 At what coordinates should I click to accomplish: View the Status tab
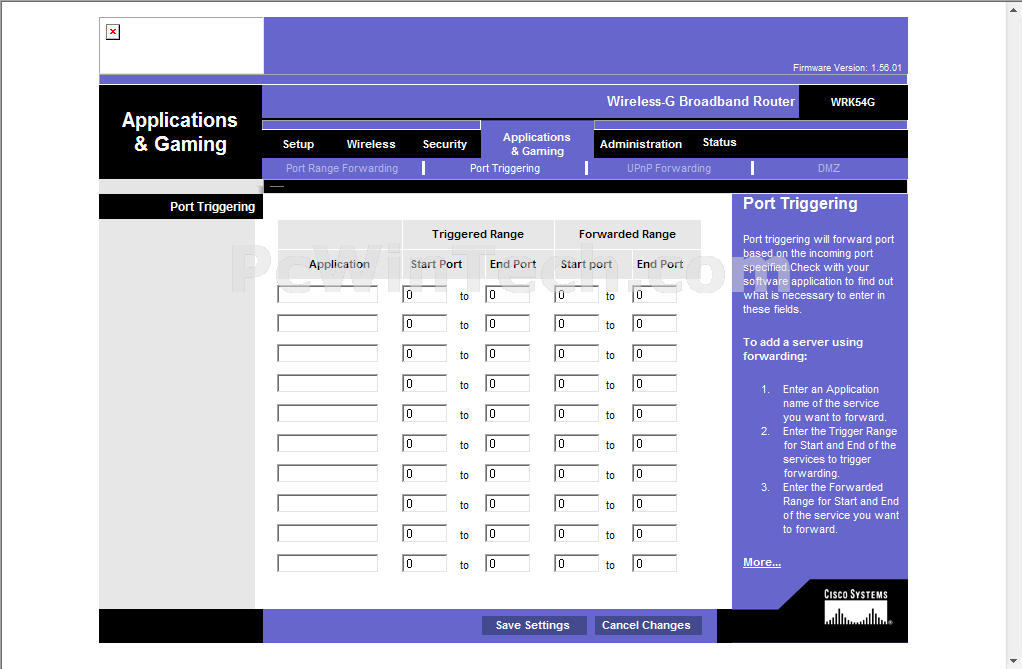720,142
